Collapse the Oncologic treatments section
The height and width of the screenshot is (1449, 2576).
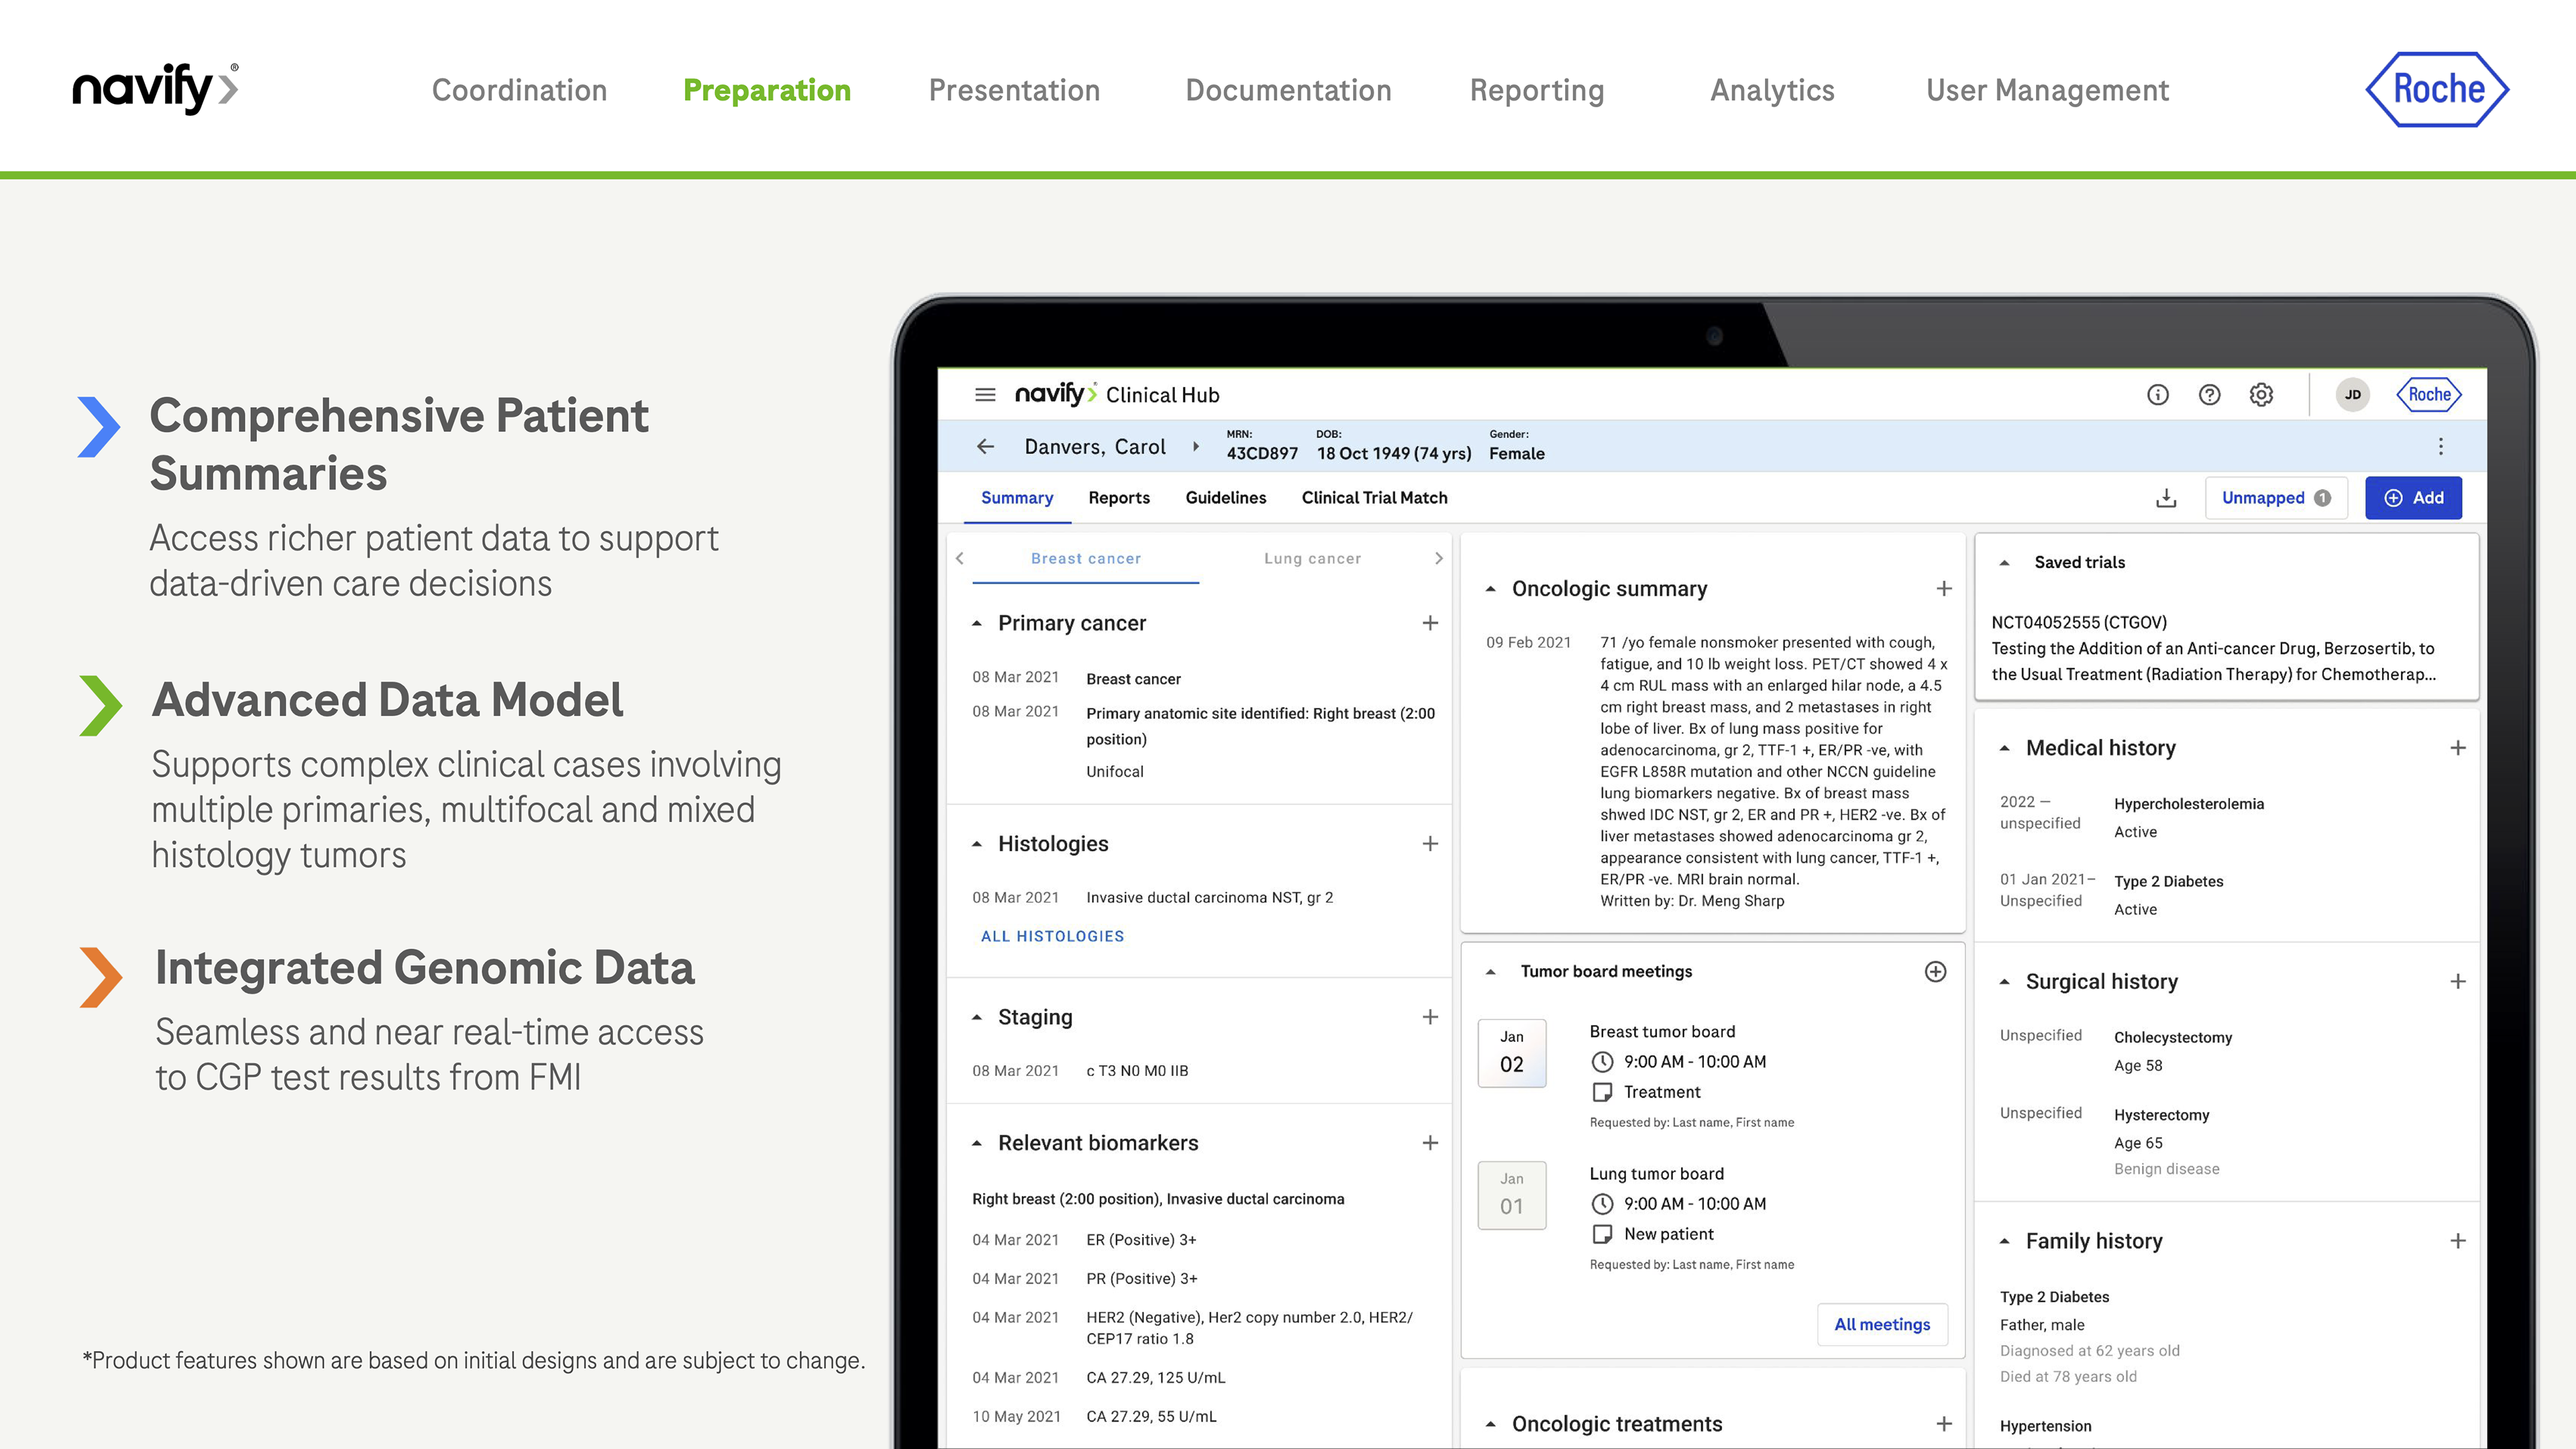[x=1490, y=1424]
